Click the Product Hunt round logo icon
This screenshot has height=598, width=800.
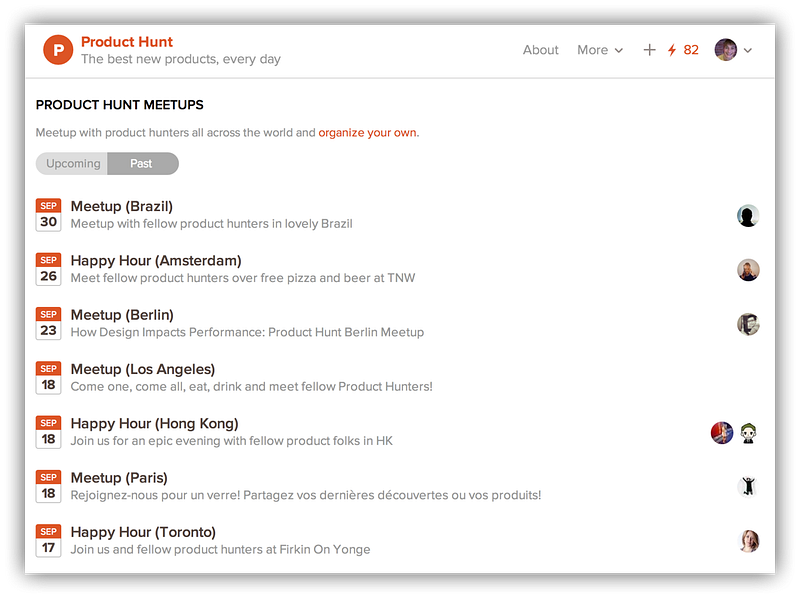(58, 50)
